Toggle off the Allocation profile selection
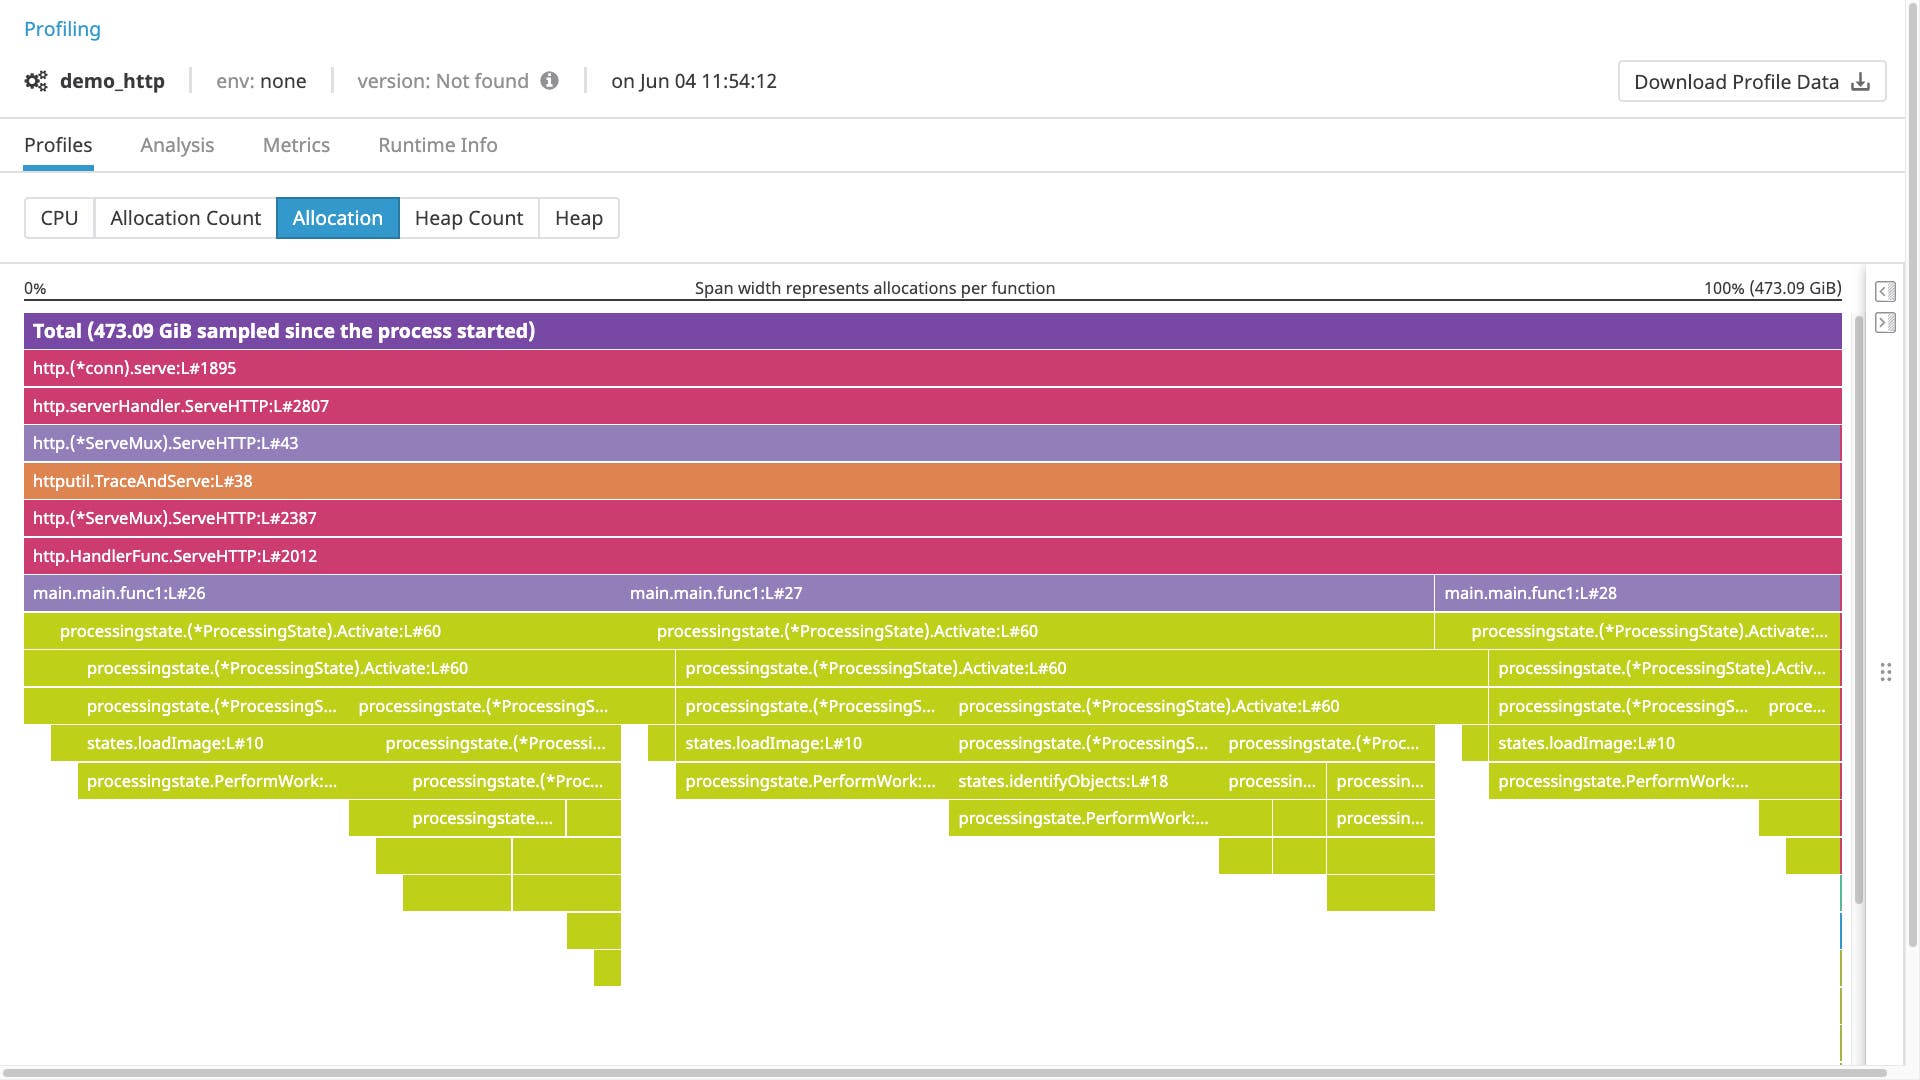Image resolution: width=1920 pixels, height=1080 pixels. (337, 217)
